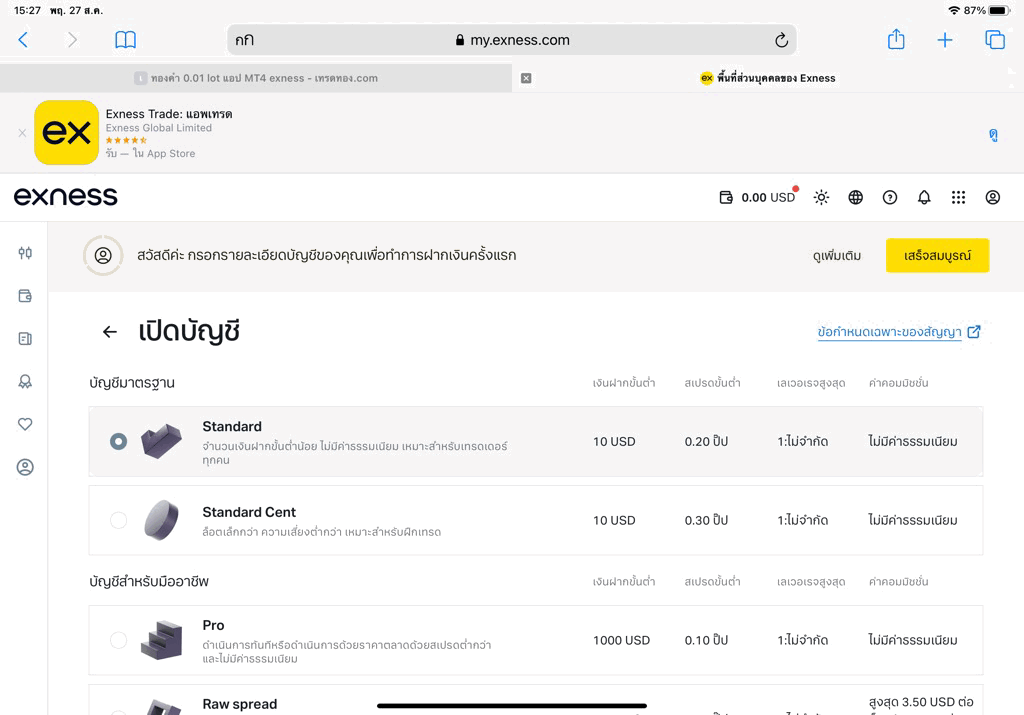Screen dimensions: 1024x715
Task: Click the '0.20 ปิป' spread value
Action: [x=706, y=441]
